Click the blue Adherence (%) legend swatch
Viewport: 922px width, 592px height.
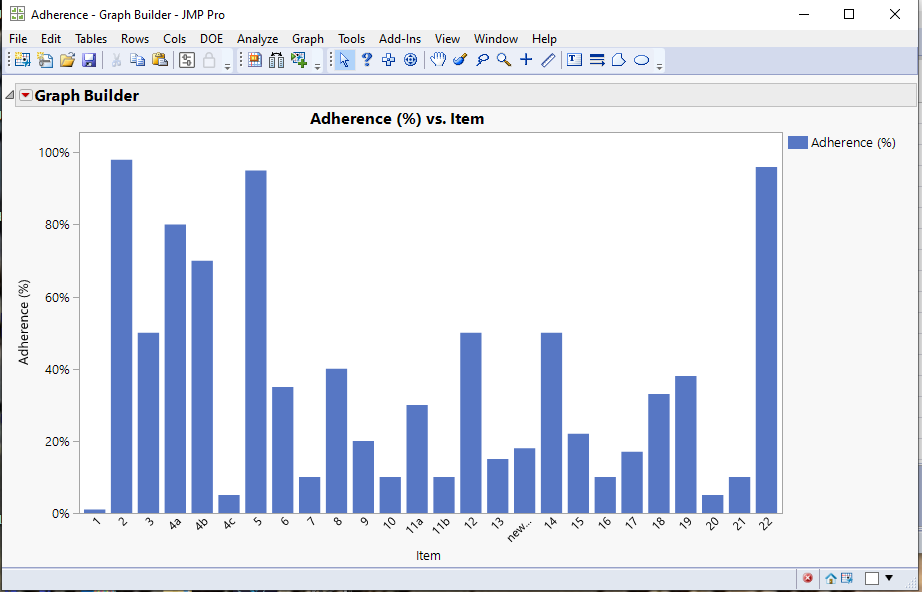coord(797,142)
